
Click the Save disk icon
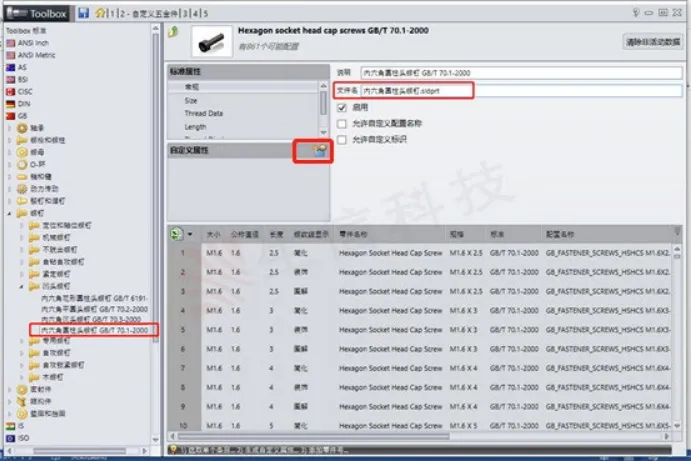pos(84,12)
